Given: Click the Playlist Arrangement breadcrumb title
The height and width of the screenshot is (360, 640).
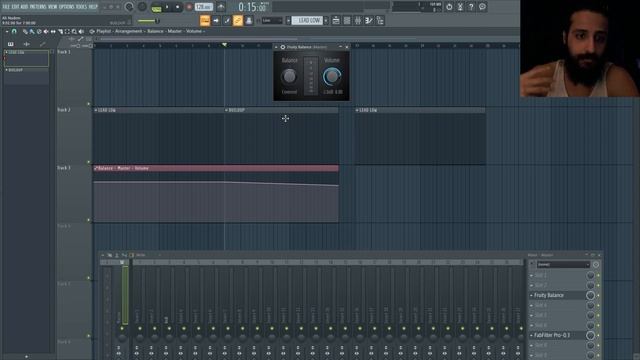Looking at the screenshot, I should [x=119, y=31].
